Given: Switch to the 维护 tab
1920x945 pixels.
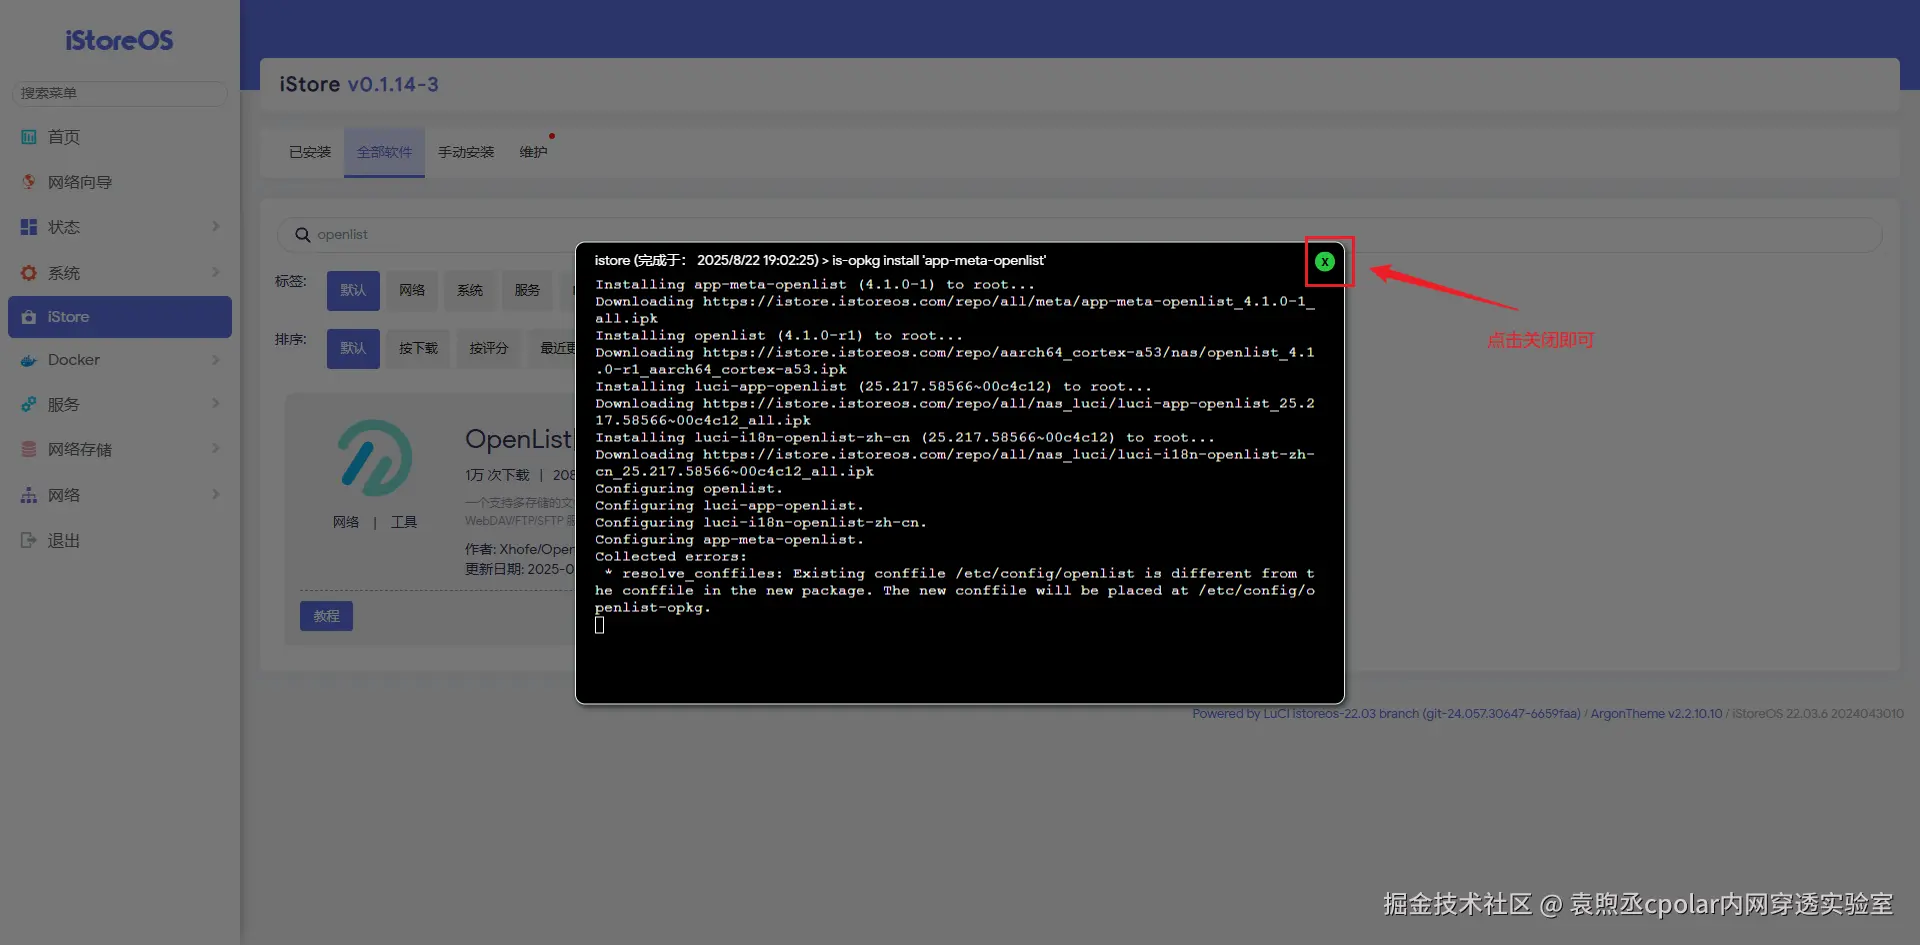Looking at the screenshot, I should click(533, 152).
